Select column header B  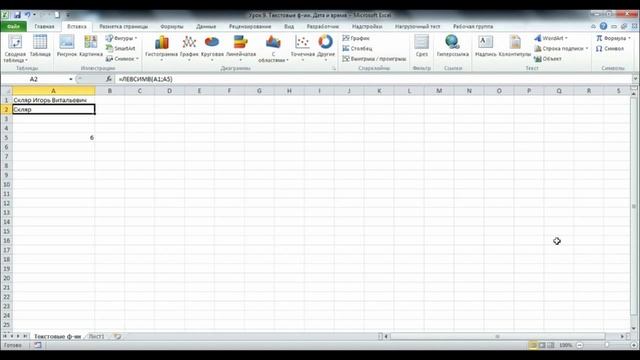tap(110, 91)
